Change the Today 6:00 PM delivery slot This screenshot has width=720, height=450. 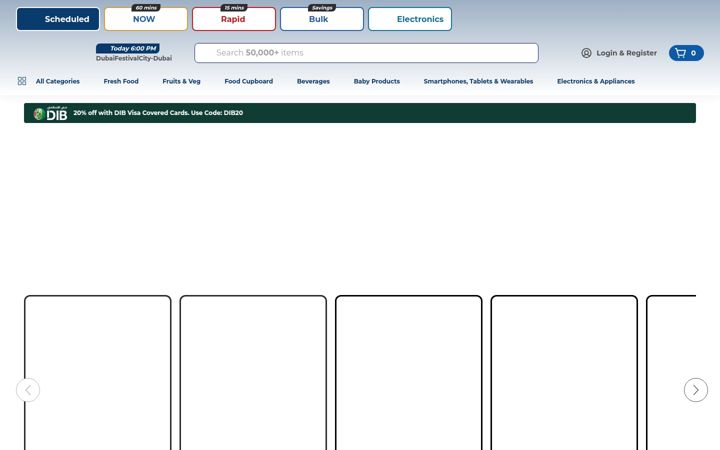point(128,48)
